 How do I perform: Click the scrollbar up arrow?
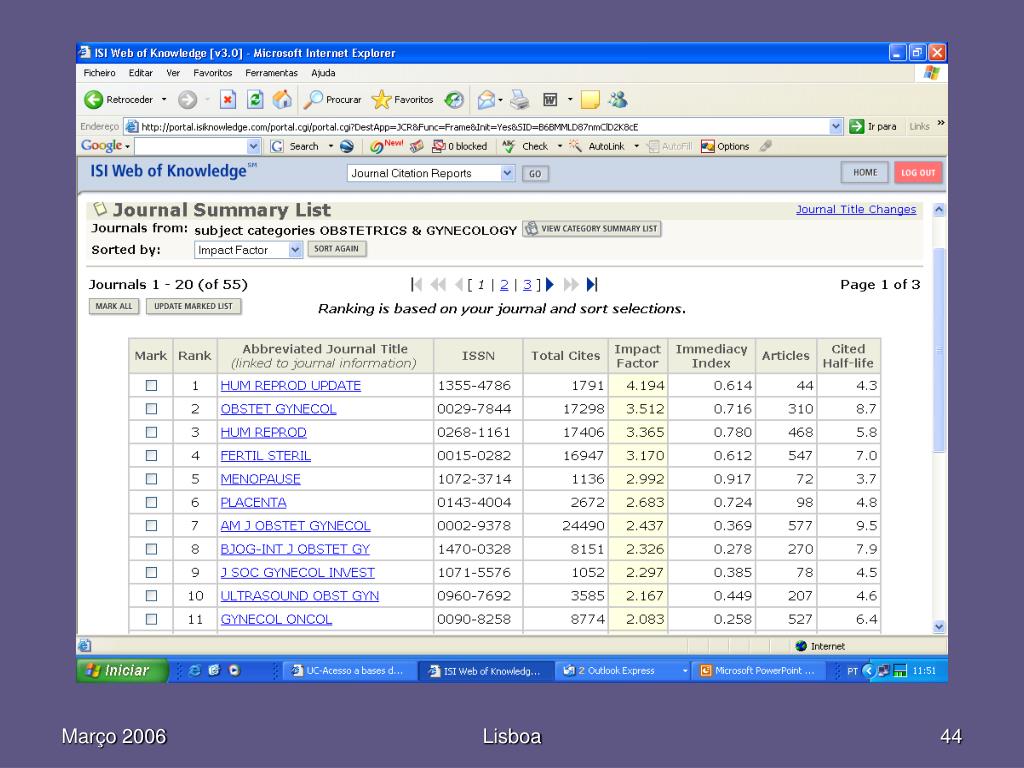coord(939,210)
